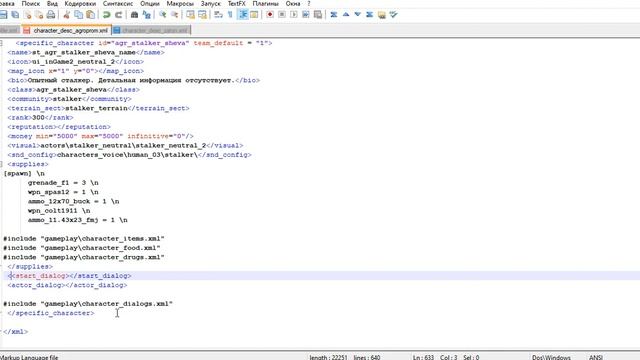The height and width of the screenshot is (360, 640).
Task: Toggle synchronized horizontal scrolling icon
Action: pyautogui.click(x=202, y=15)
